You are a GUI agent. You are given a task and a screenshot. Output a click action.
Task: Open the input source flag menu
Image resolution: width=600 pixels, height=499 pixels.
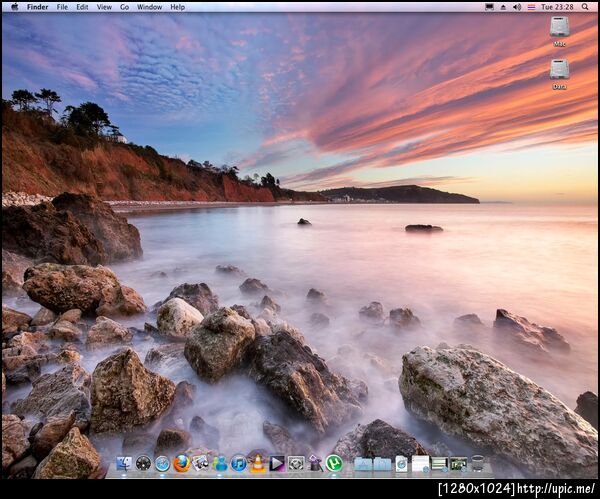pos(531,7)
